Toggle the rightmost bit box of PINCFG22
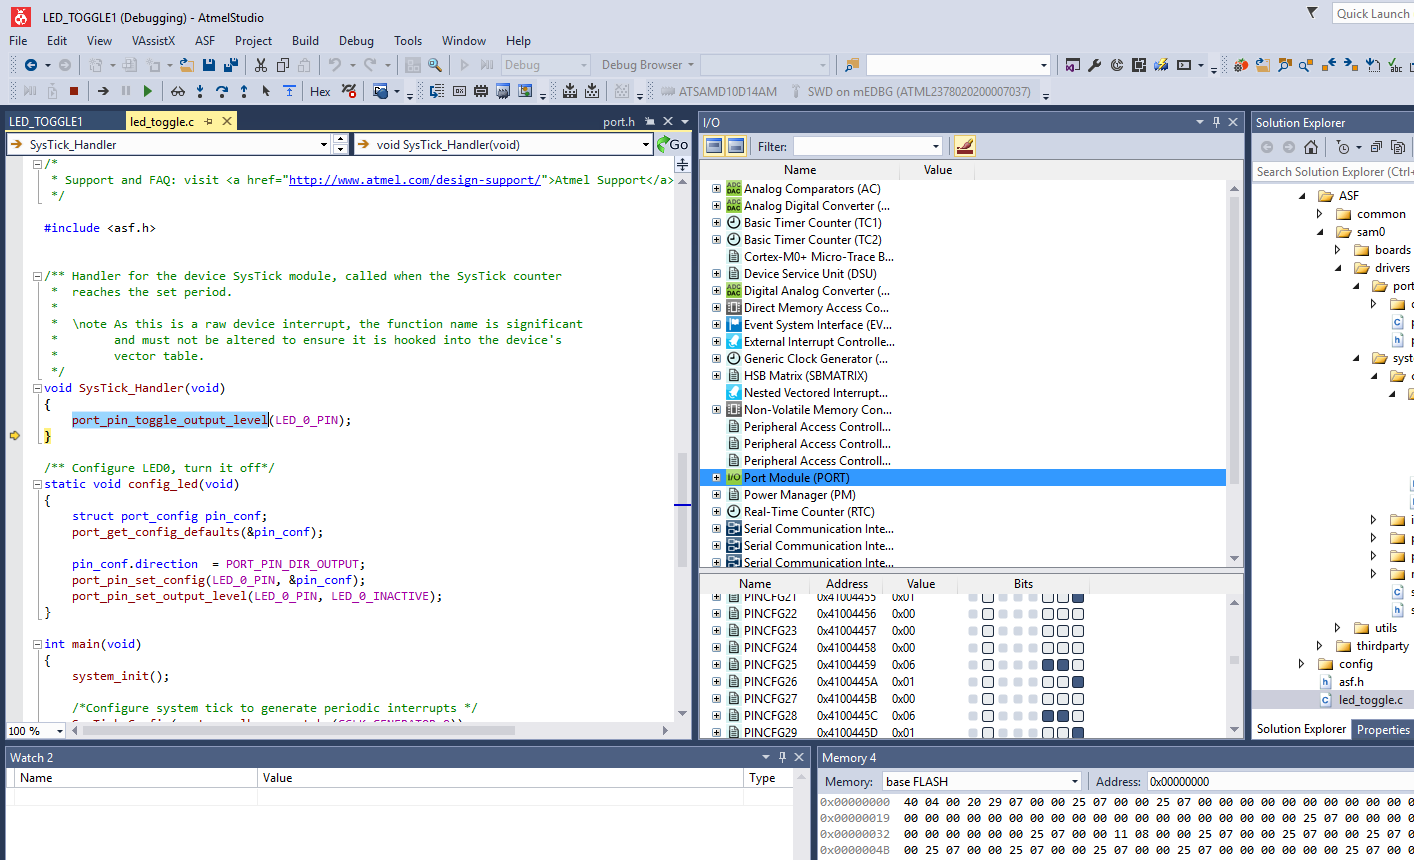 [1078, 614]
